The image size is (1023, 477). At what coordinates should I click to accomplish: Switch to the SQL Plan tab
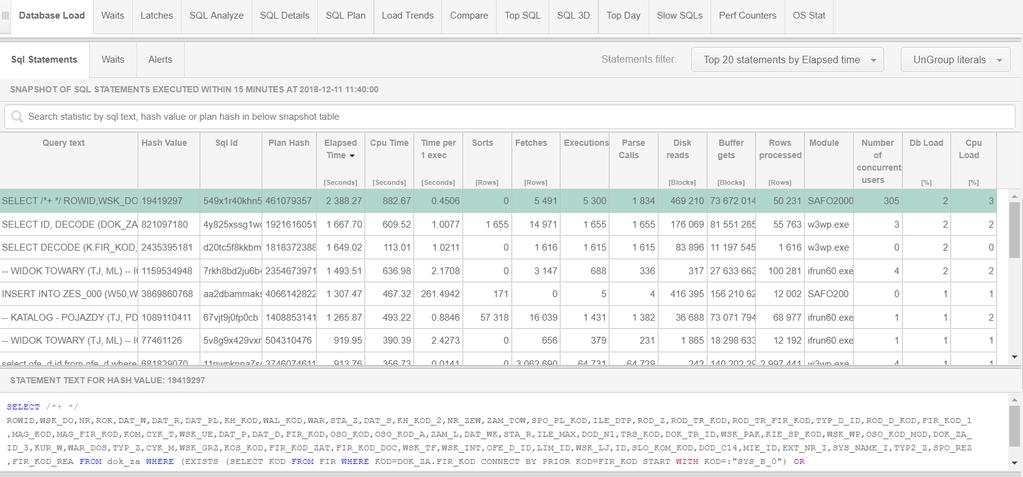coord(346,16)
